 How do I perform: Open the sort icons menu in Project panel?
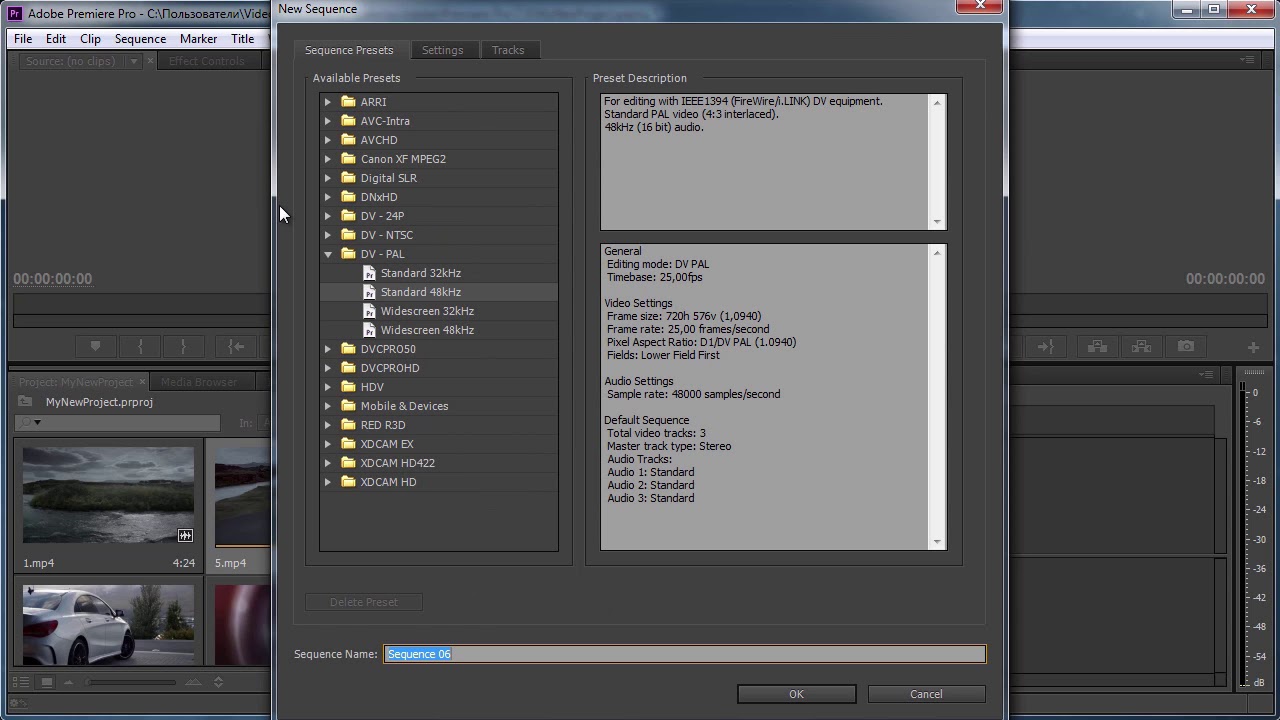tap(218, 682)
